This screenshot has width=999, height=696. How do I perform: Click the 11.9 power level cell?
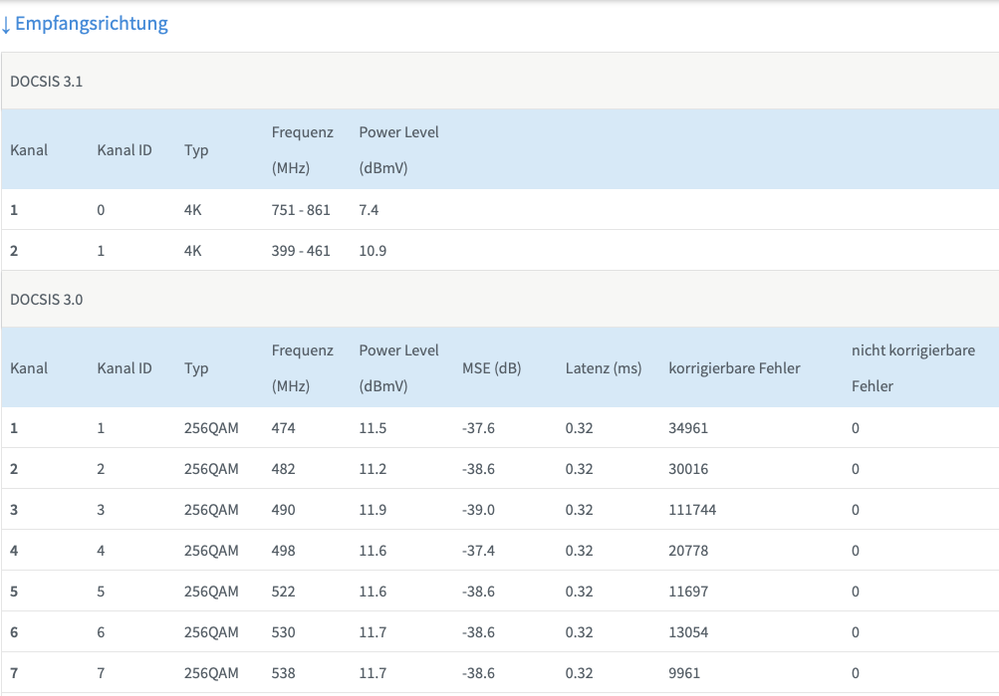[373, 510]
